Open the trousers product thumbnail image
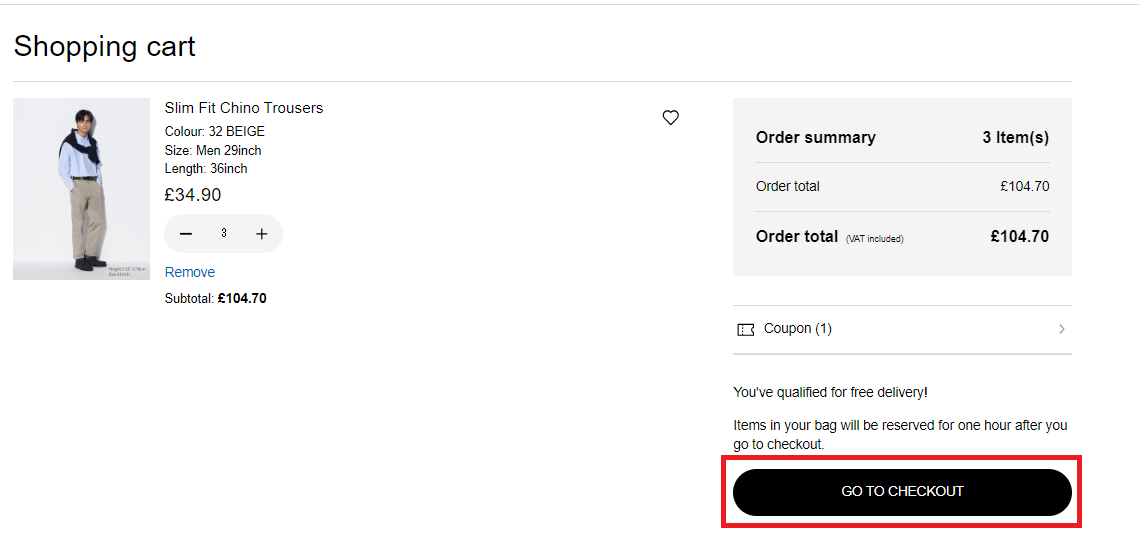The width and height of the screenshot is (1140, 559). click(81, 189)
